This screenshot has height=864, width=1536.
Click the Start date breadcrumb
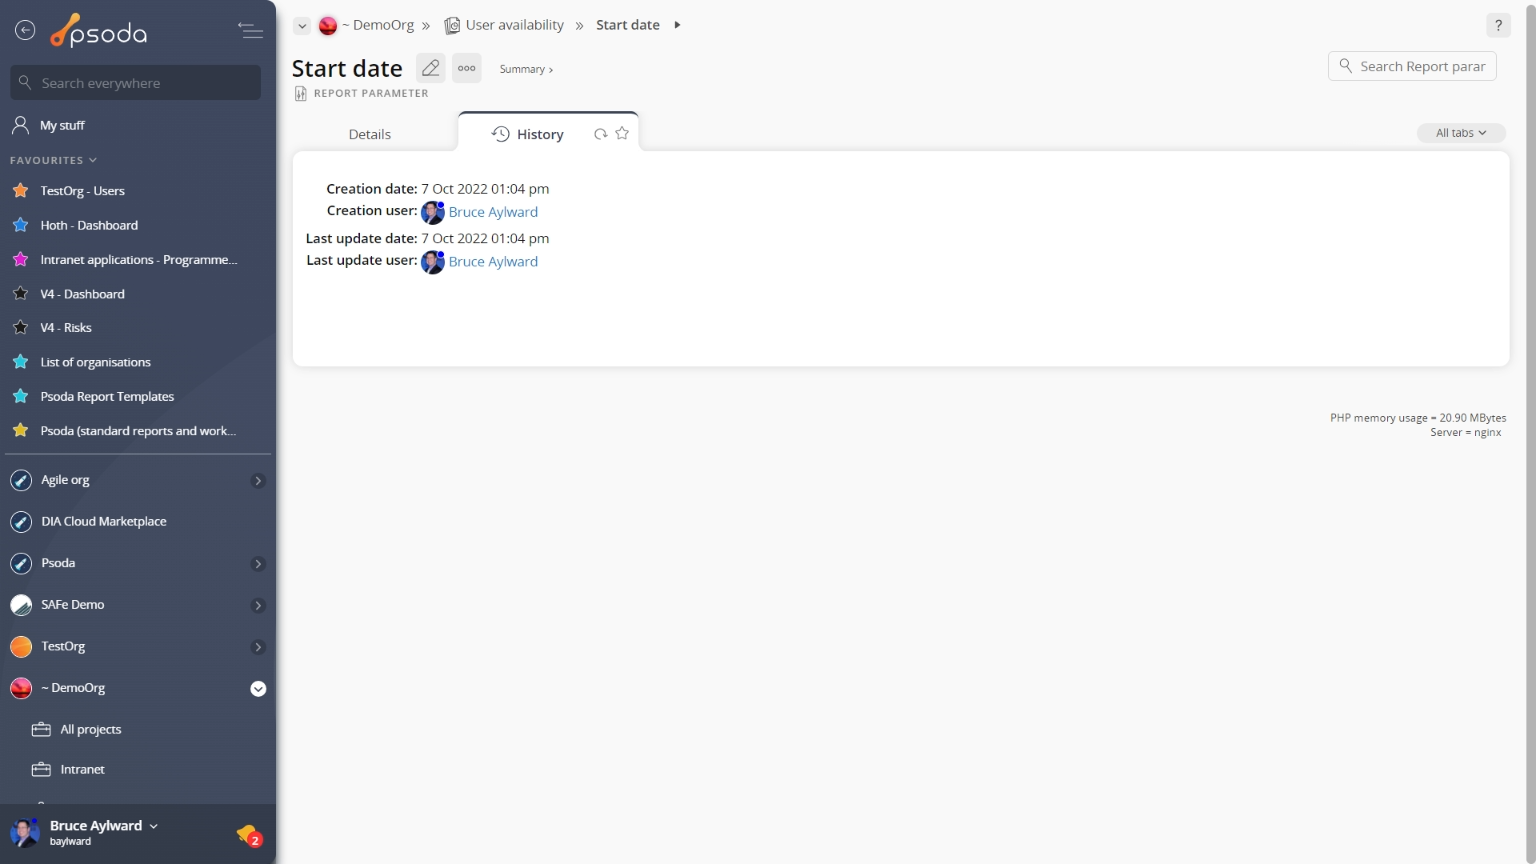tap(628, 25)
